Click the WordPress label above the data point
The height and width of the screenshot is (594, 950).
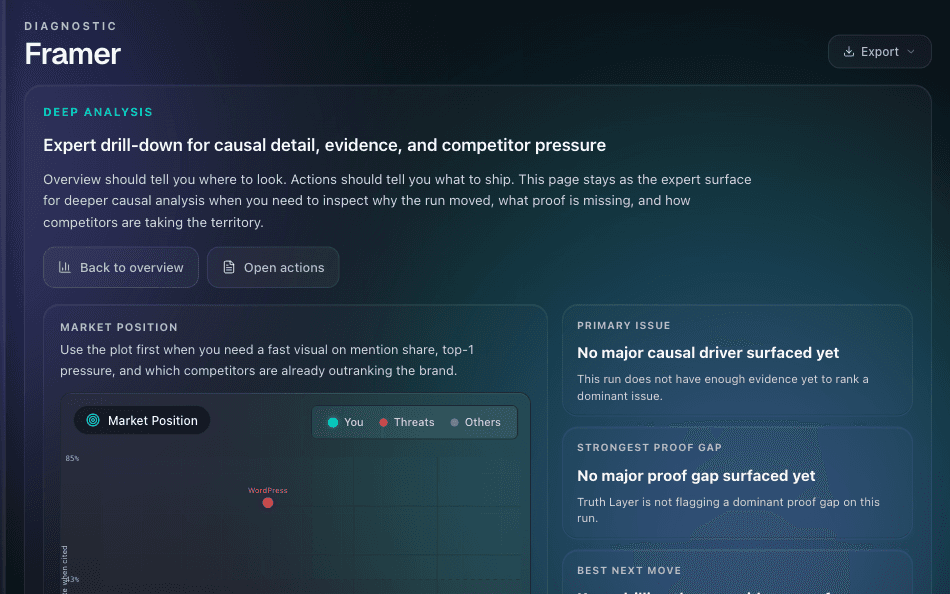pyautogui.click(x=268, y=490)
